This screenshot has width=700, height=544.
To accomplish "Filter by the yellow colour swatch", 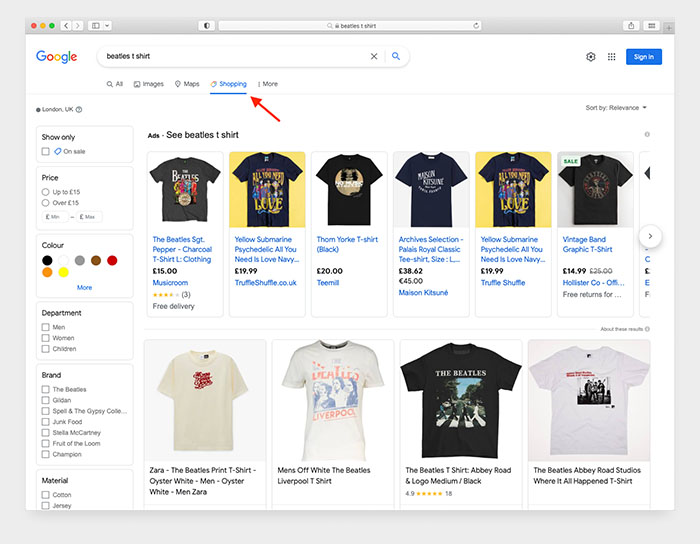I will click(63, 272).
